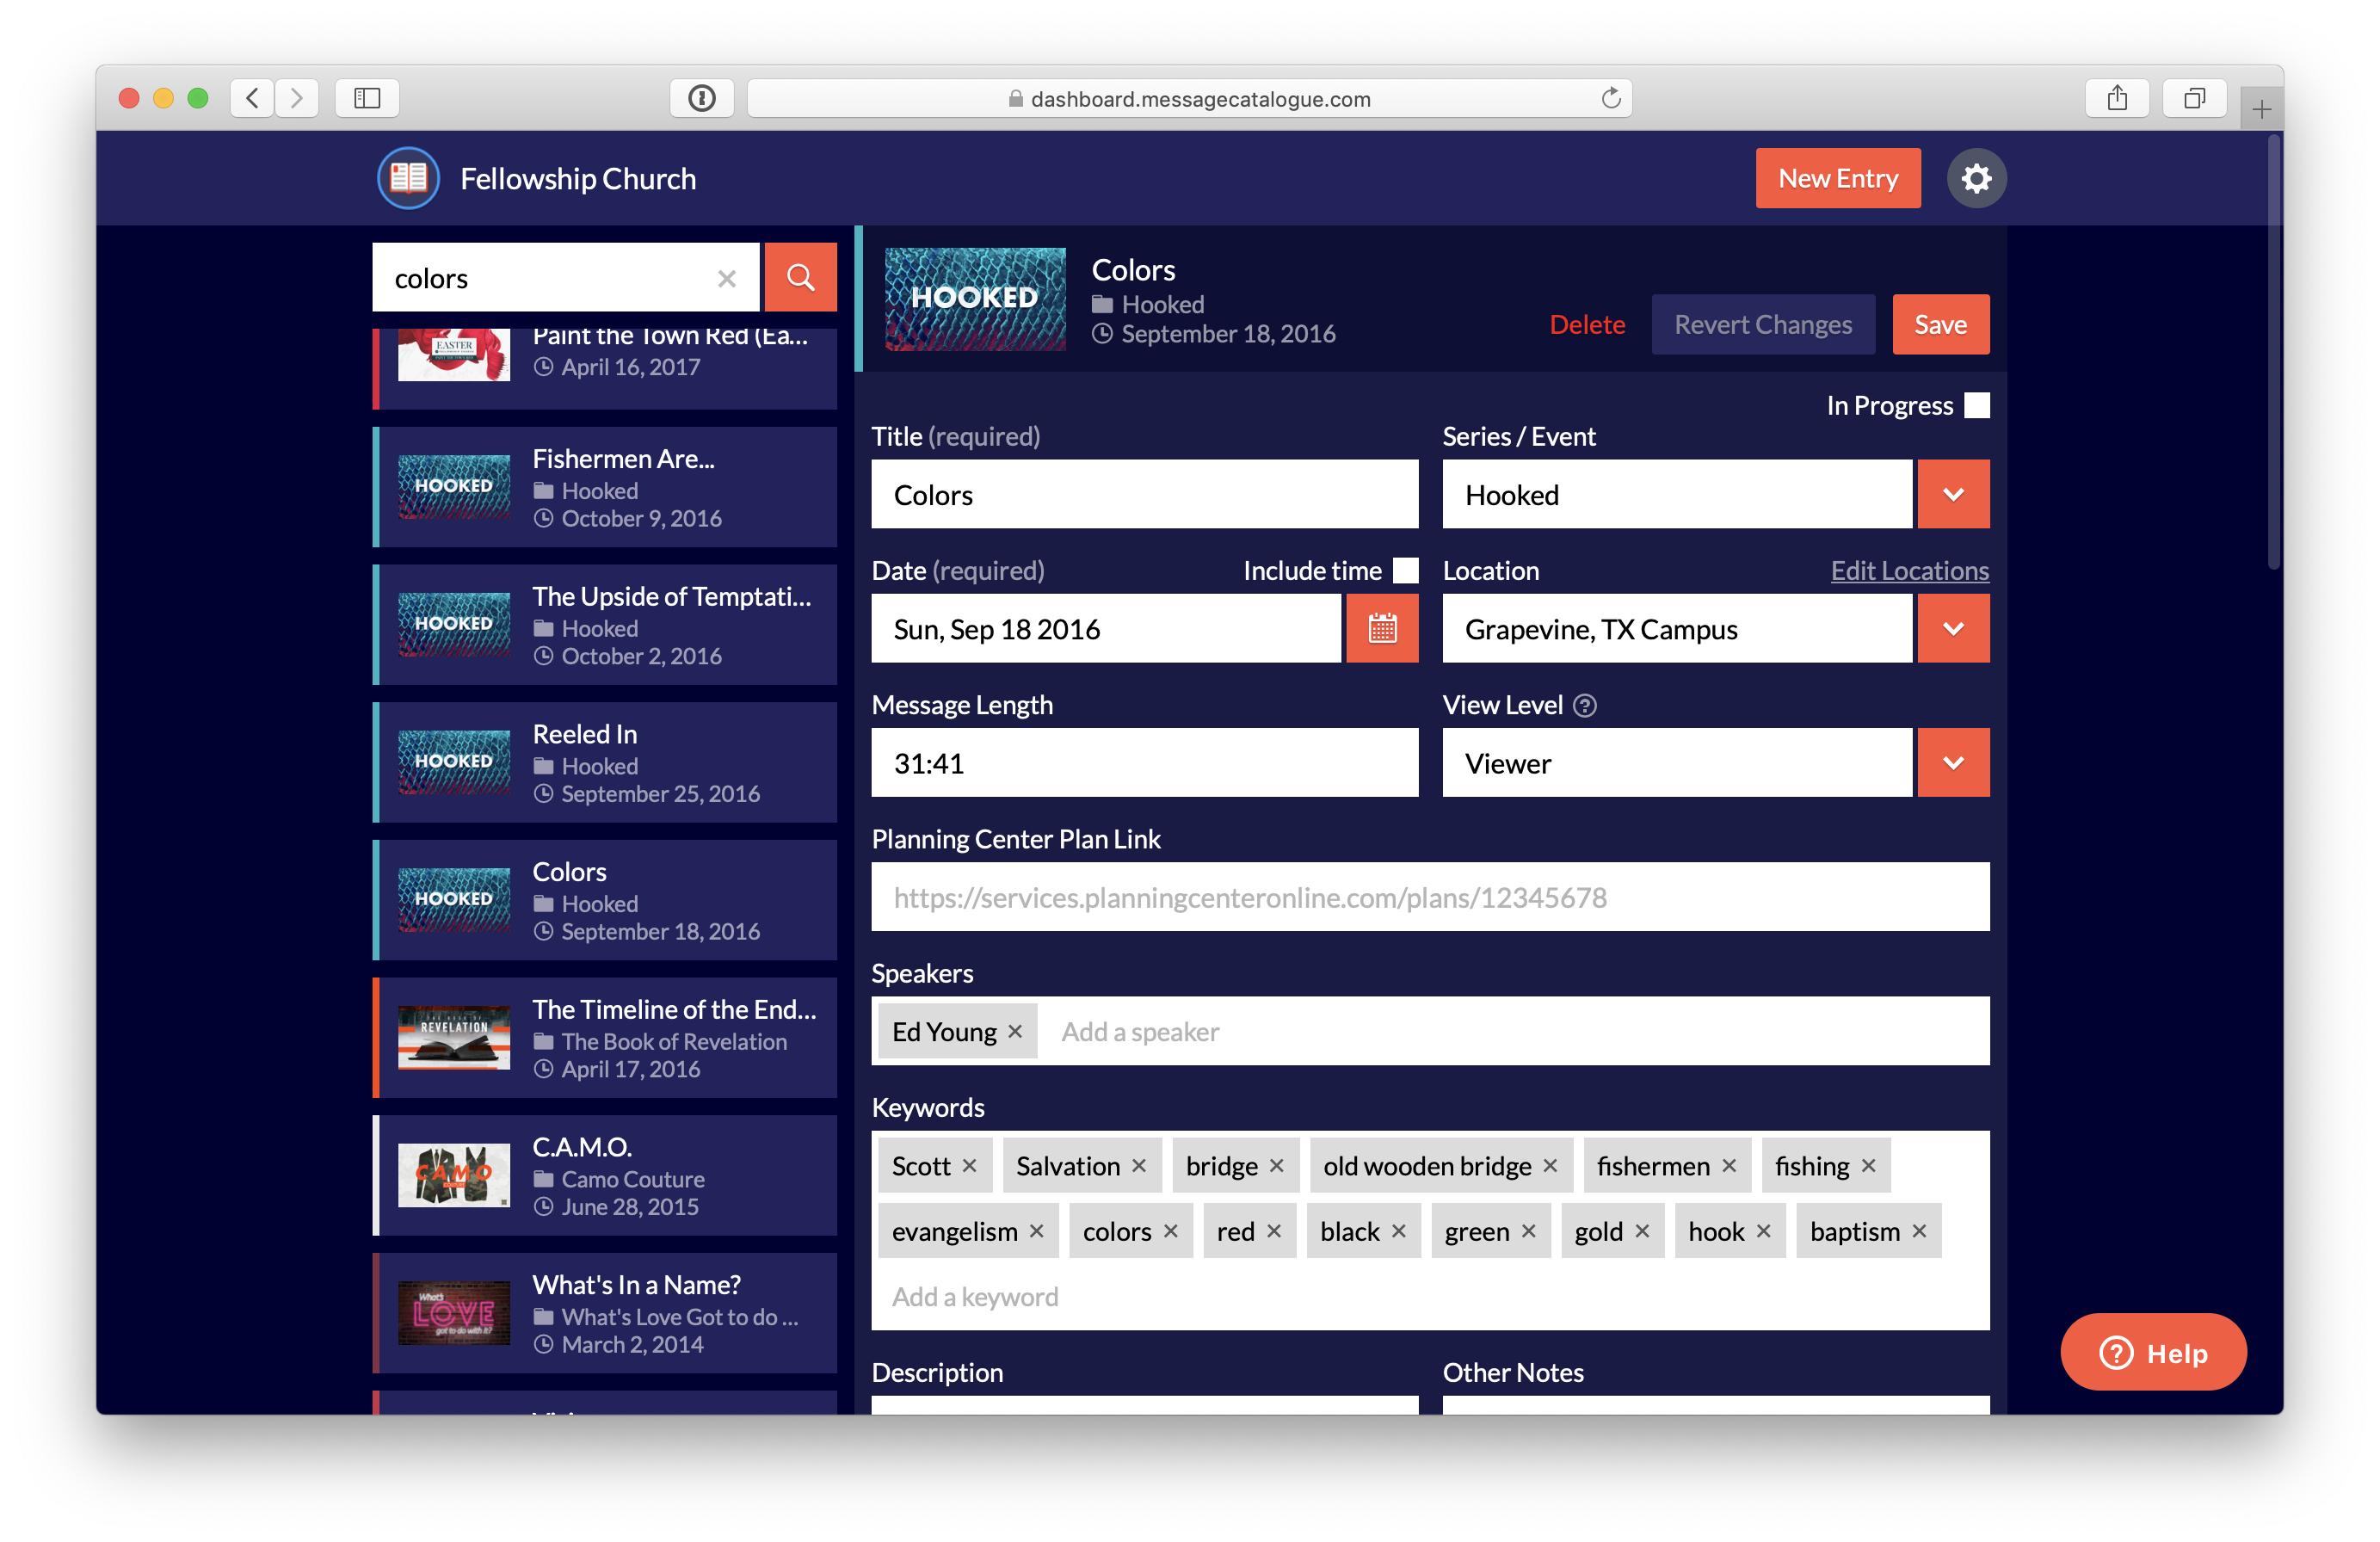Viewport: 2380px width, 1542px height.
Task: Remove the baptism keyword
Action: [x=1919, y=1231]
